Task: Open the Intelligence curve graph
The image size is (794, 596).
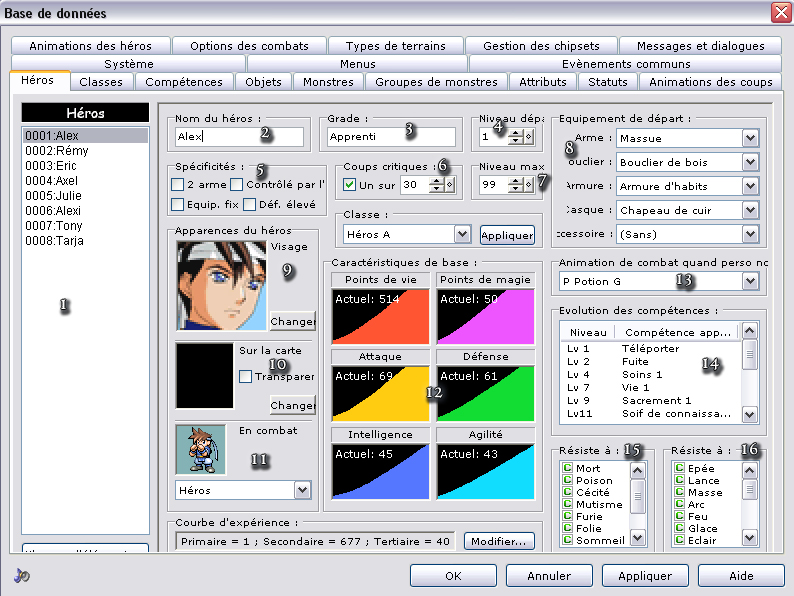Action: [x=380, y=471]
